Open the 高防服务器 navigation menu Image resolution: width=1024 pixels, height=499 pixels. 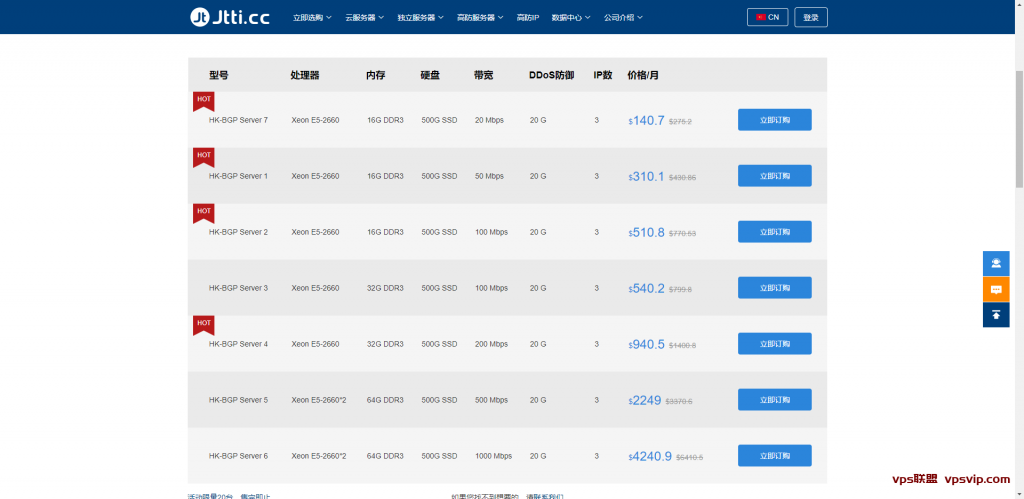click(479, 18)
